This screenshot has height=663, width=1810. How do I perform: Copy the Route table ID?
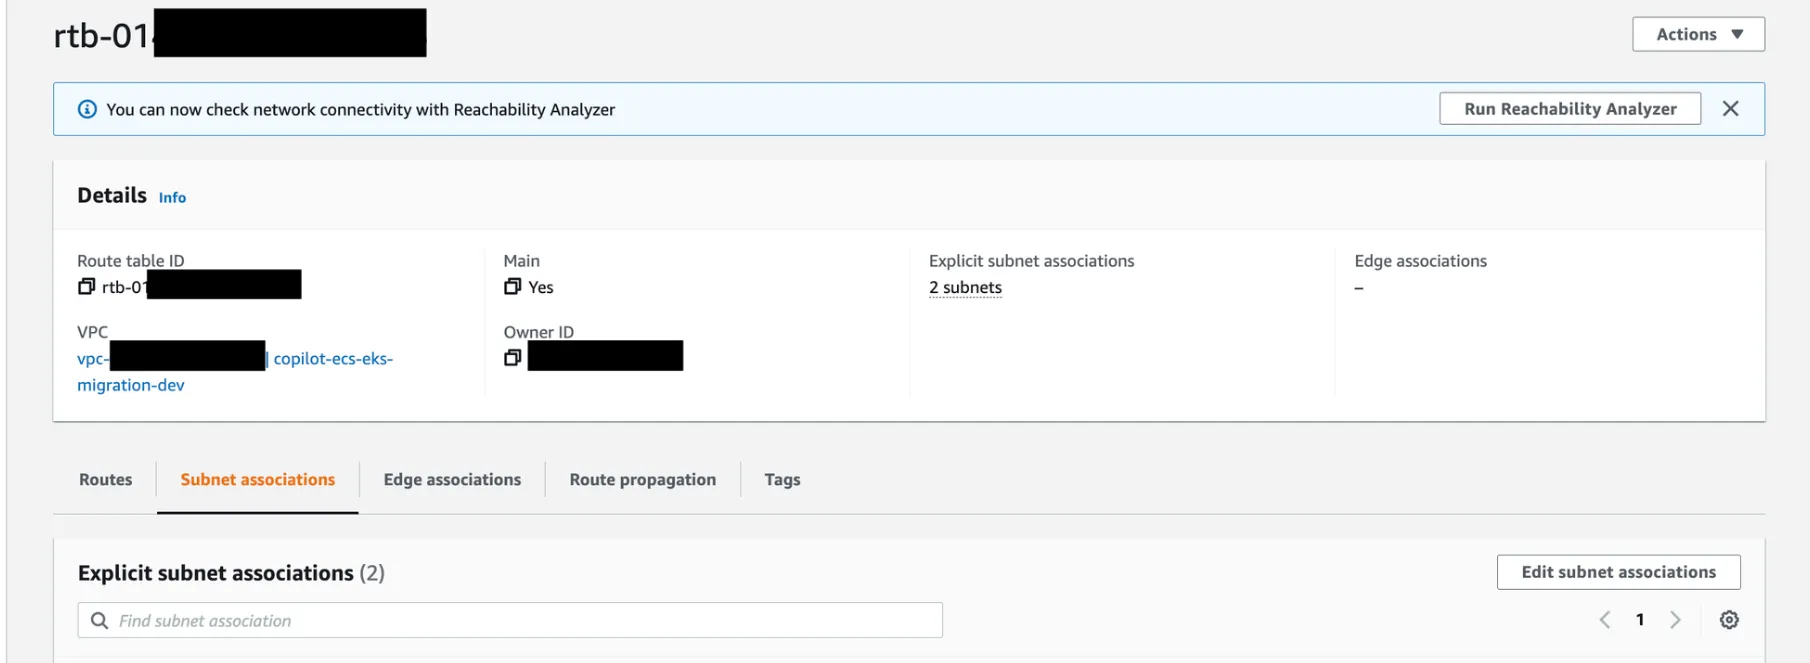[86, 287]
